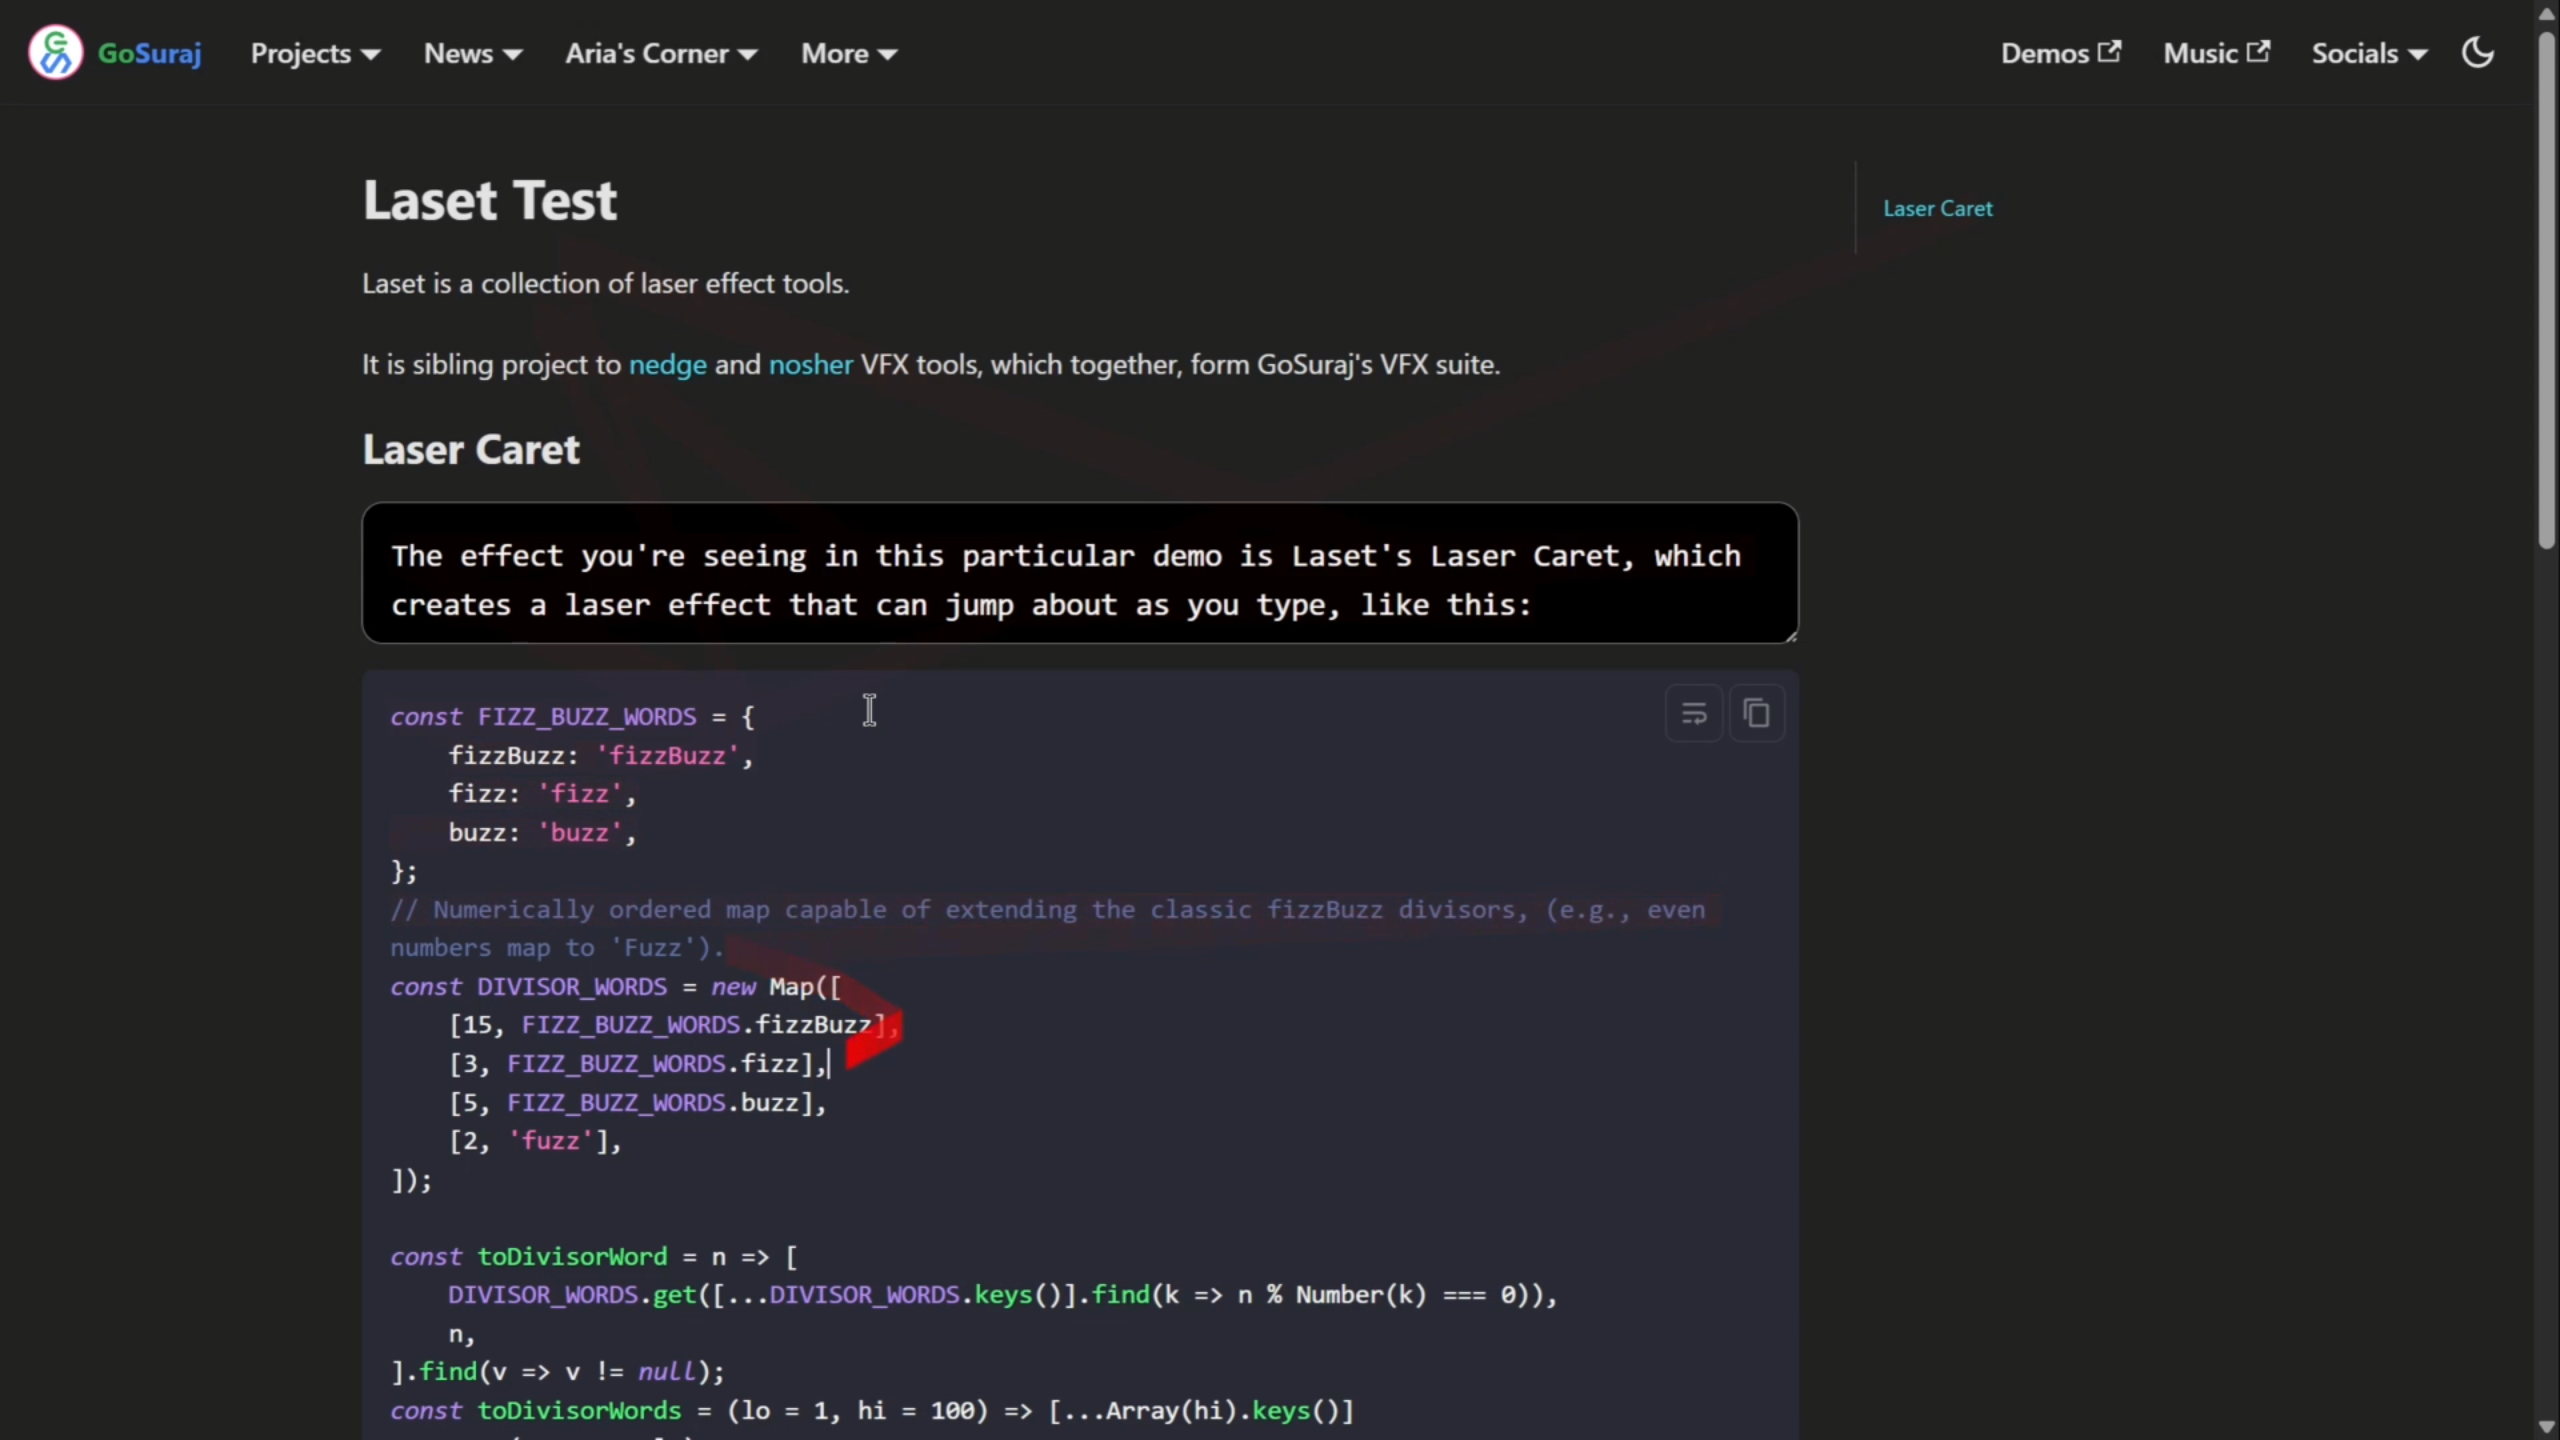This screenshot has width=2560, height=1440.
Task: Copy code block contents
Action: point(1756,714)
